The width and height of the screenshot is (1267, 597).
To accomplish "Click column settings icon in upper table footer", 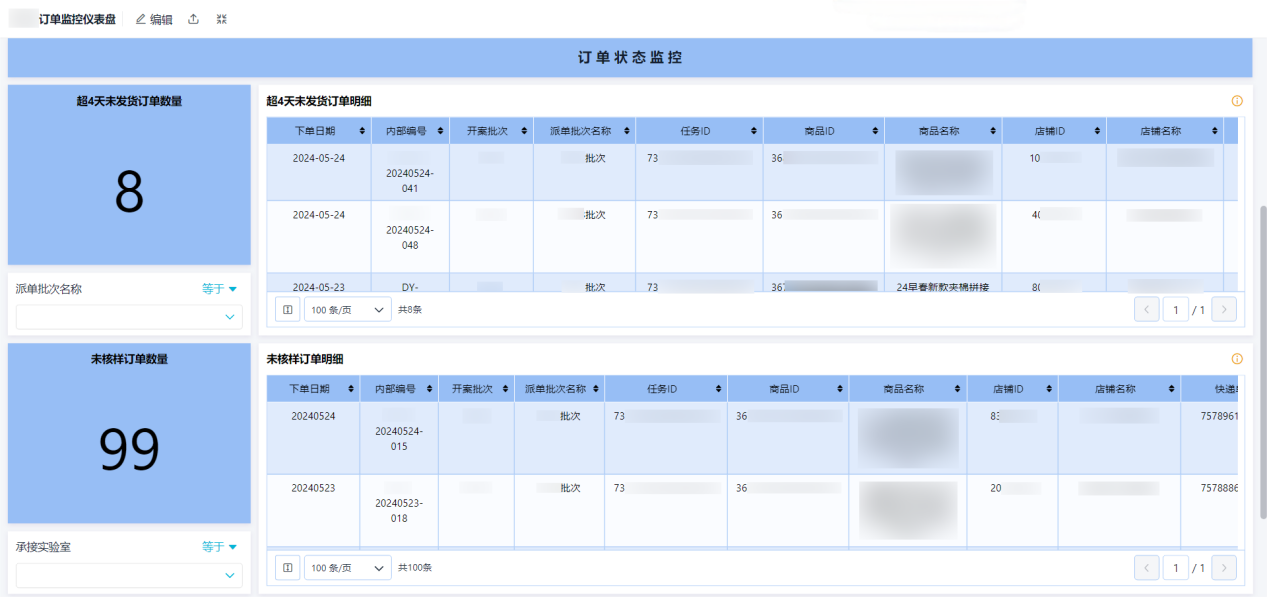I will [x=287, y=310].
